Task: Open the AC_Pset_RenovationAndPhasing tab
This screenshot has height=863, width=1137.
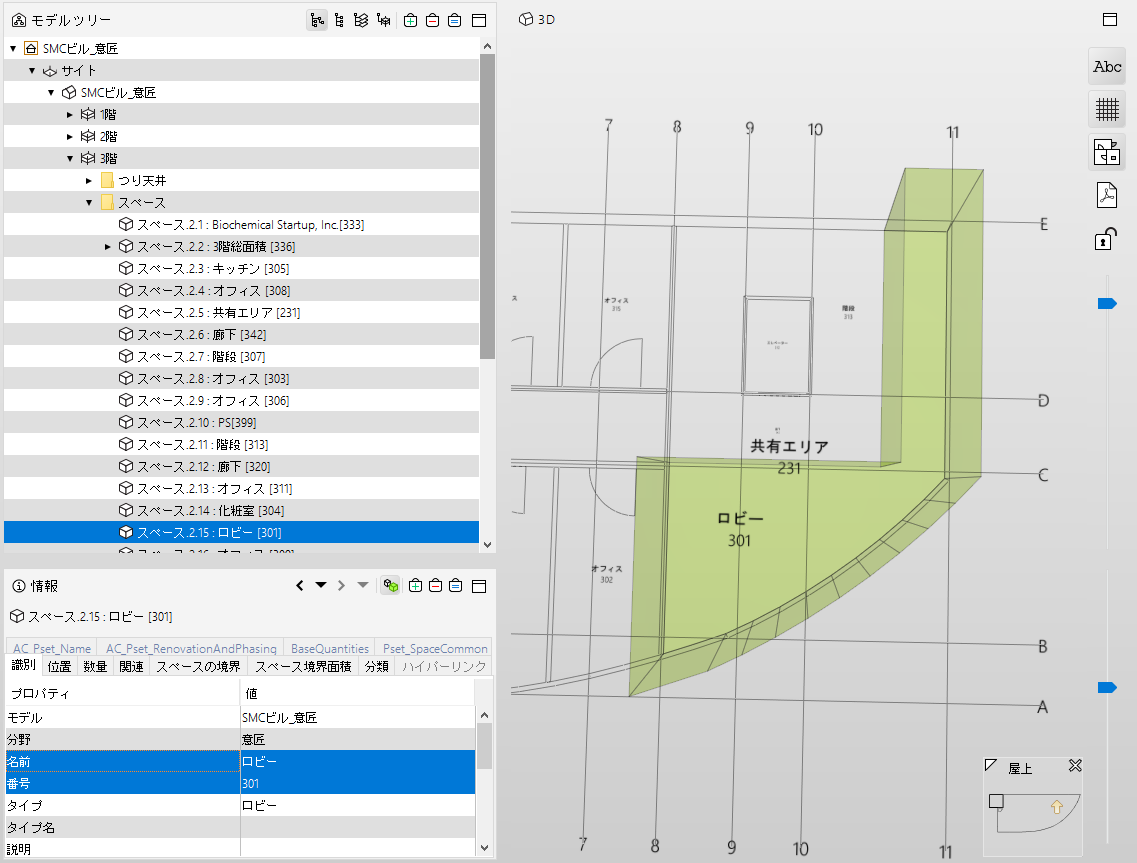Action: 191,648
